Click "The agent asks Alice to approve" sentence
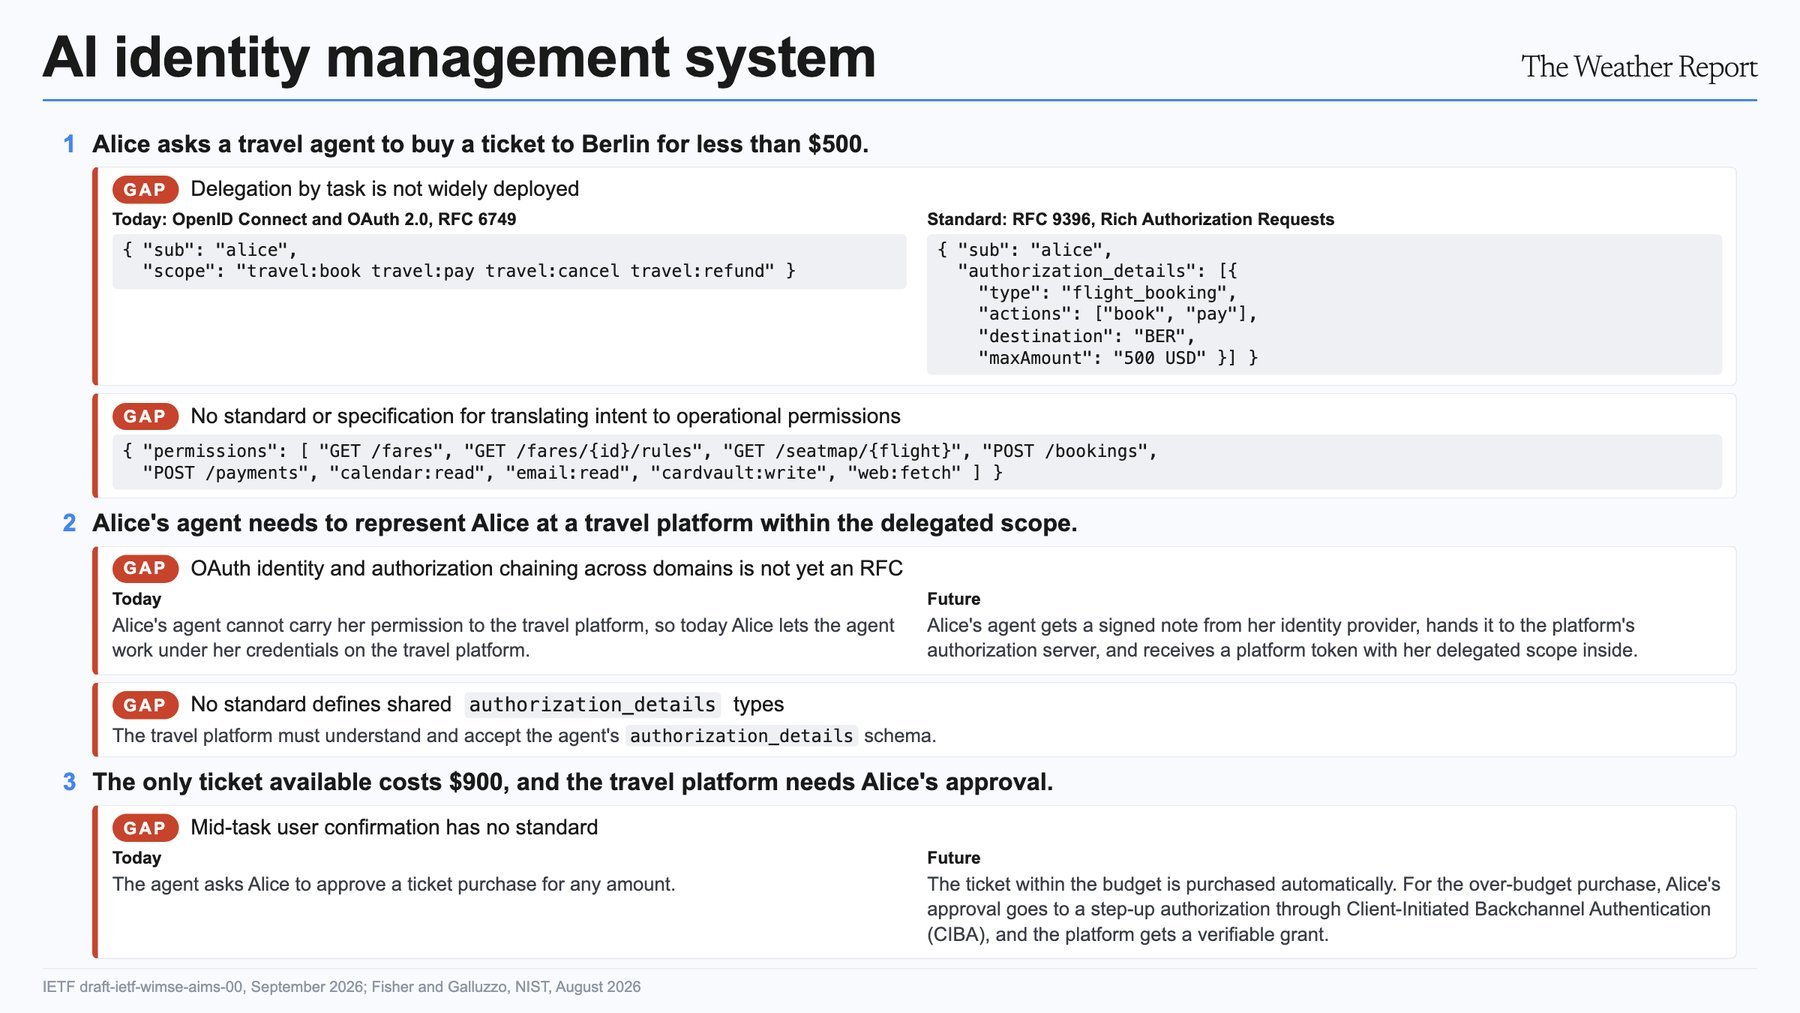The image size is (1800, 1013). (x=394, y=884)
